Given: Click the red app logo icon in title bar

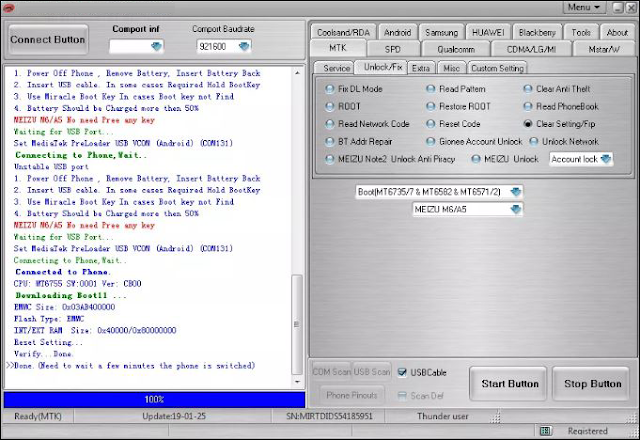Looking at the screenshot, I should (8, 7).
